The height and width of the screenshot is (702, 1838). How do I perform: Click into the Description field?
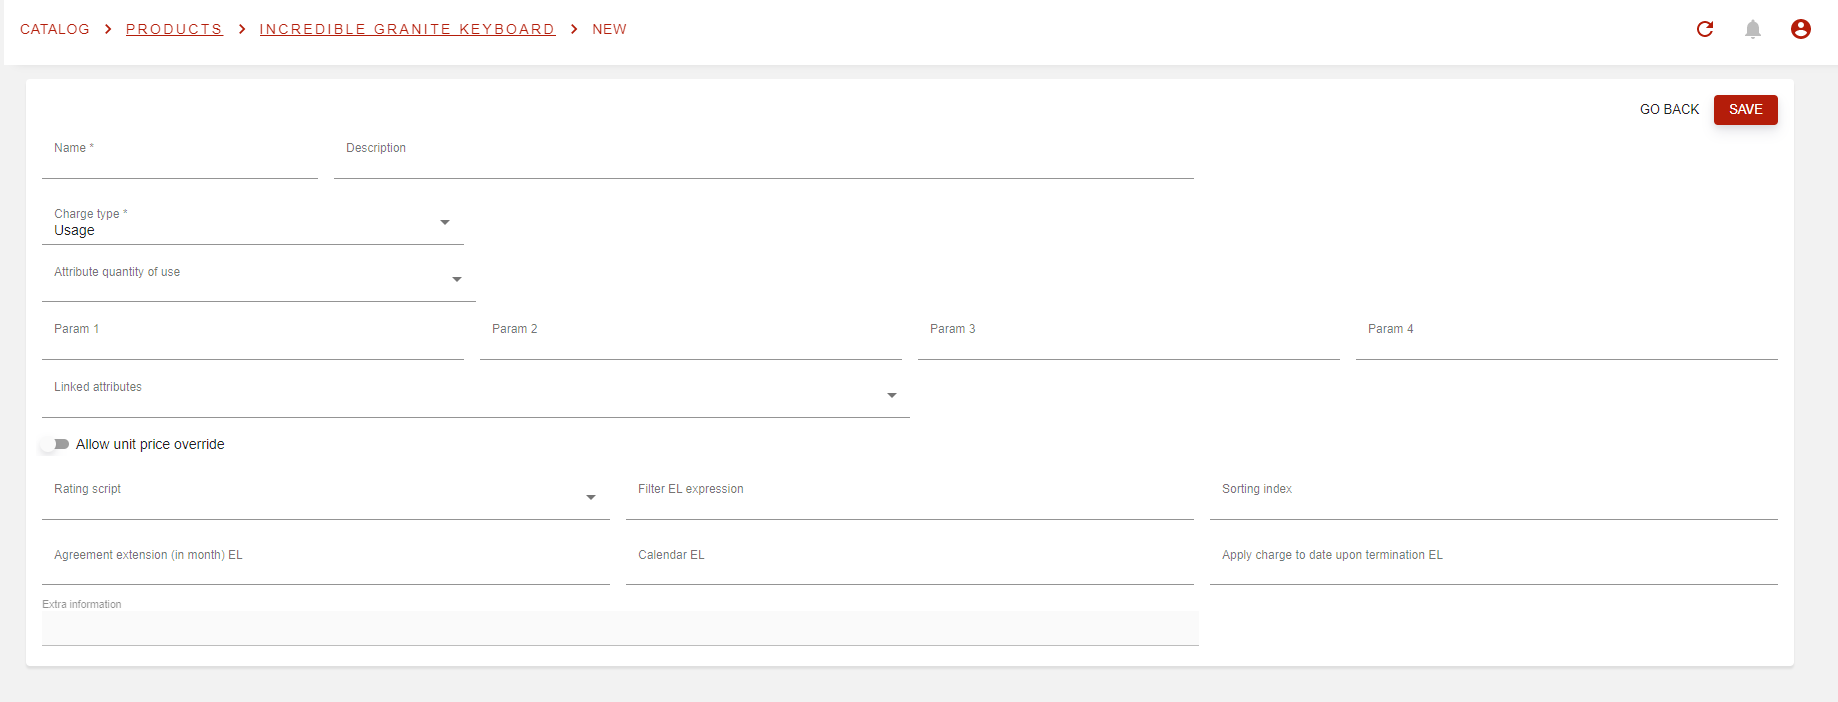[763, 162]
